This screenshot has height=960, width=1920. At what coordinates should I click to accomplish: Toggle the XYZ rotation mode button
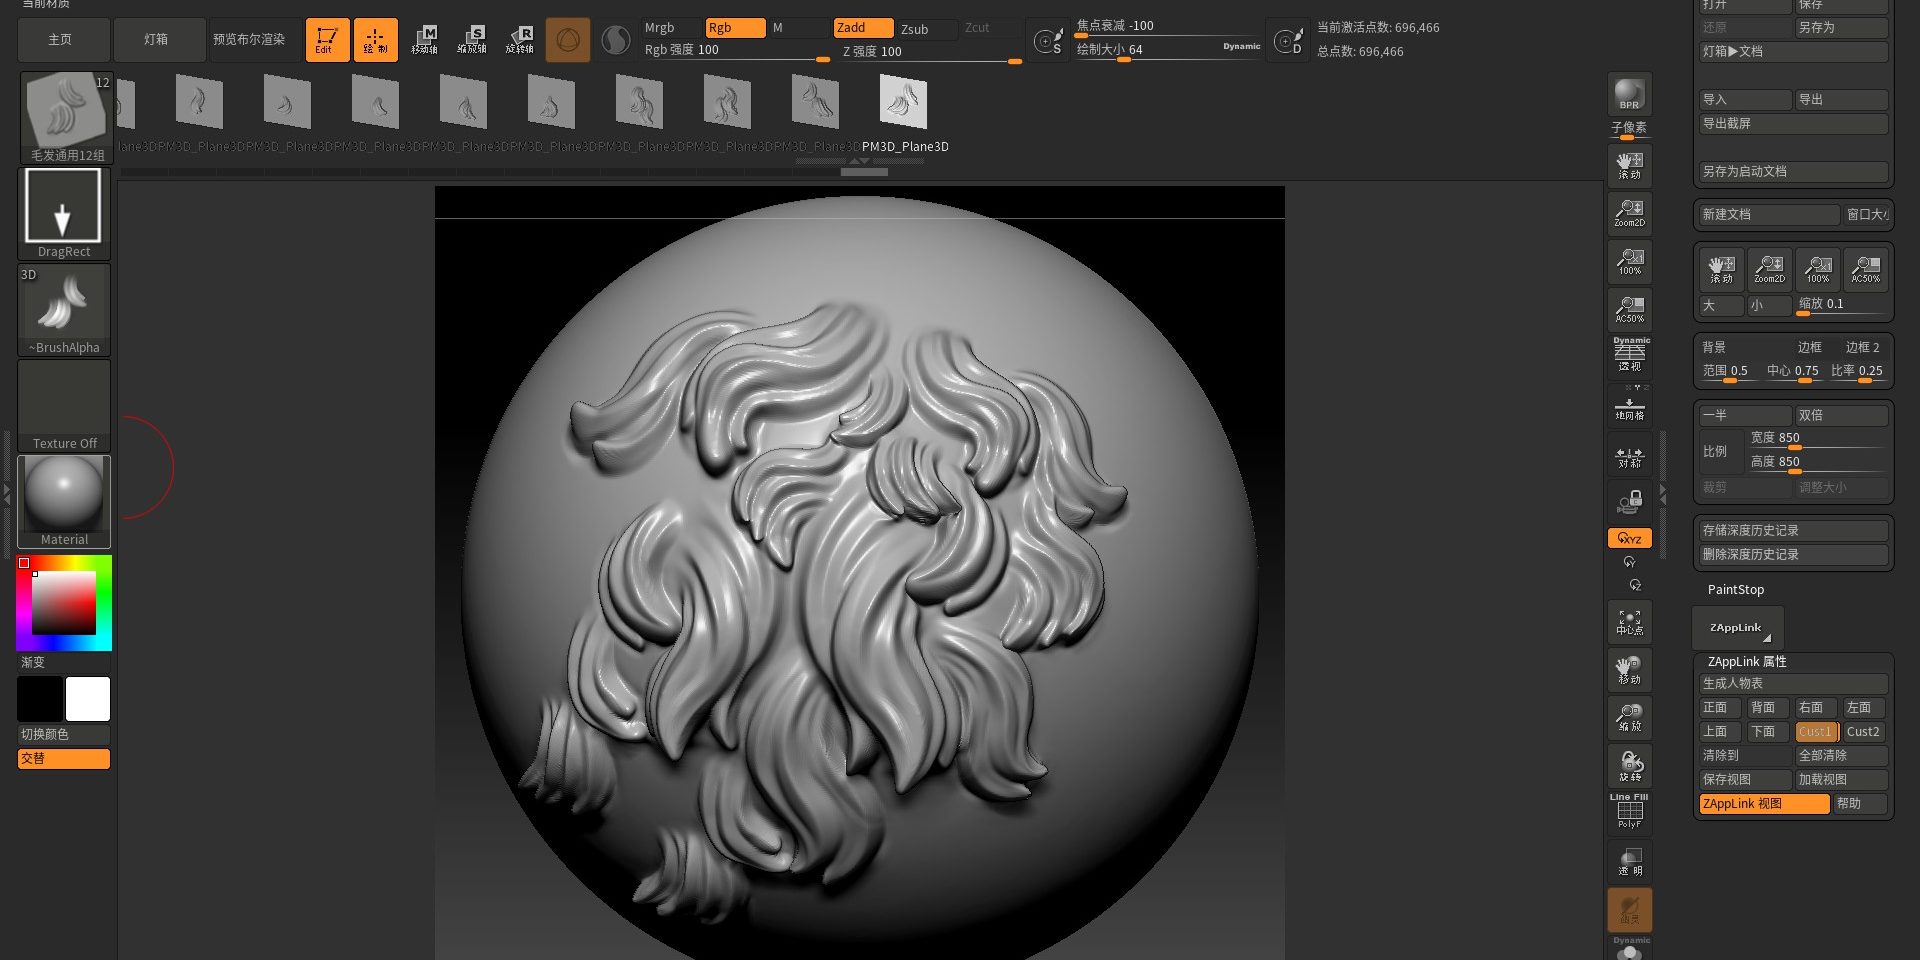coord(1629,538)
